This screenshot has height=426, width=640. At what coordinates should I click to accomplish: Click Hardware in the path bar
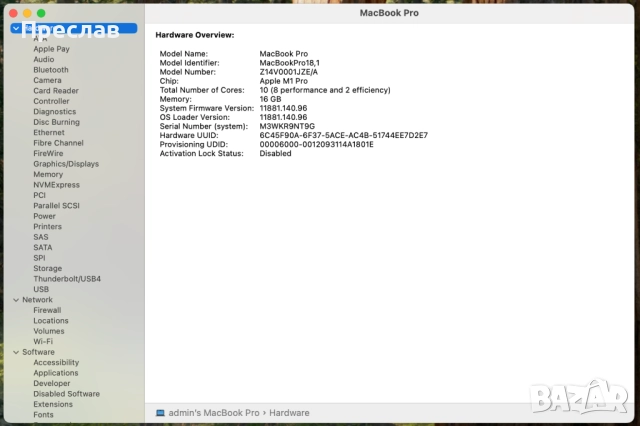point(289,413)
